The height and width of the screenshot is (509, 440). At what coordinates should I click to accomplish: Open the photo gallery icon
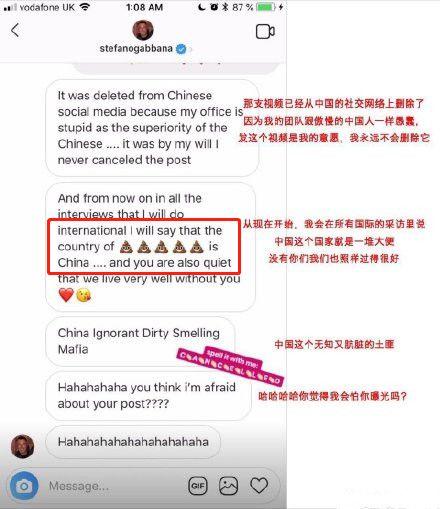[x=228, y=486]
